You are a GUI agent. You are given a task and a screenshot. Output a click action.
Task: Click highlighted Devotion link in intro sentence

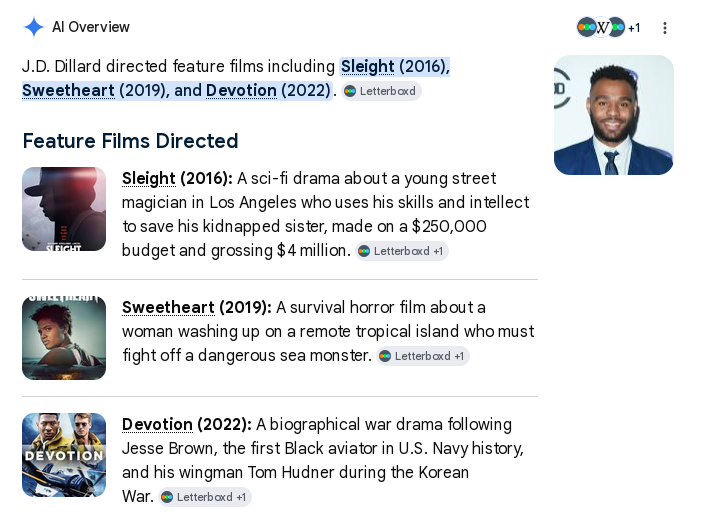241,91
